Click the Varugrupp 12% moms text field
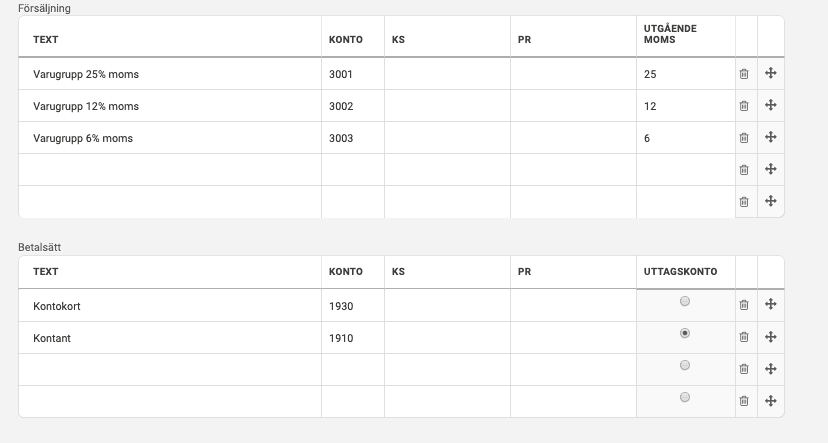 point(170,106)
